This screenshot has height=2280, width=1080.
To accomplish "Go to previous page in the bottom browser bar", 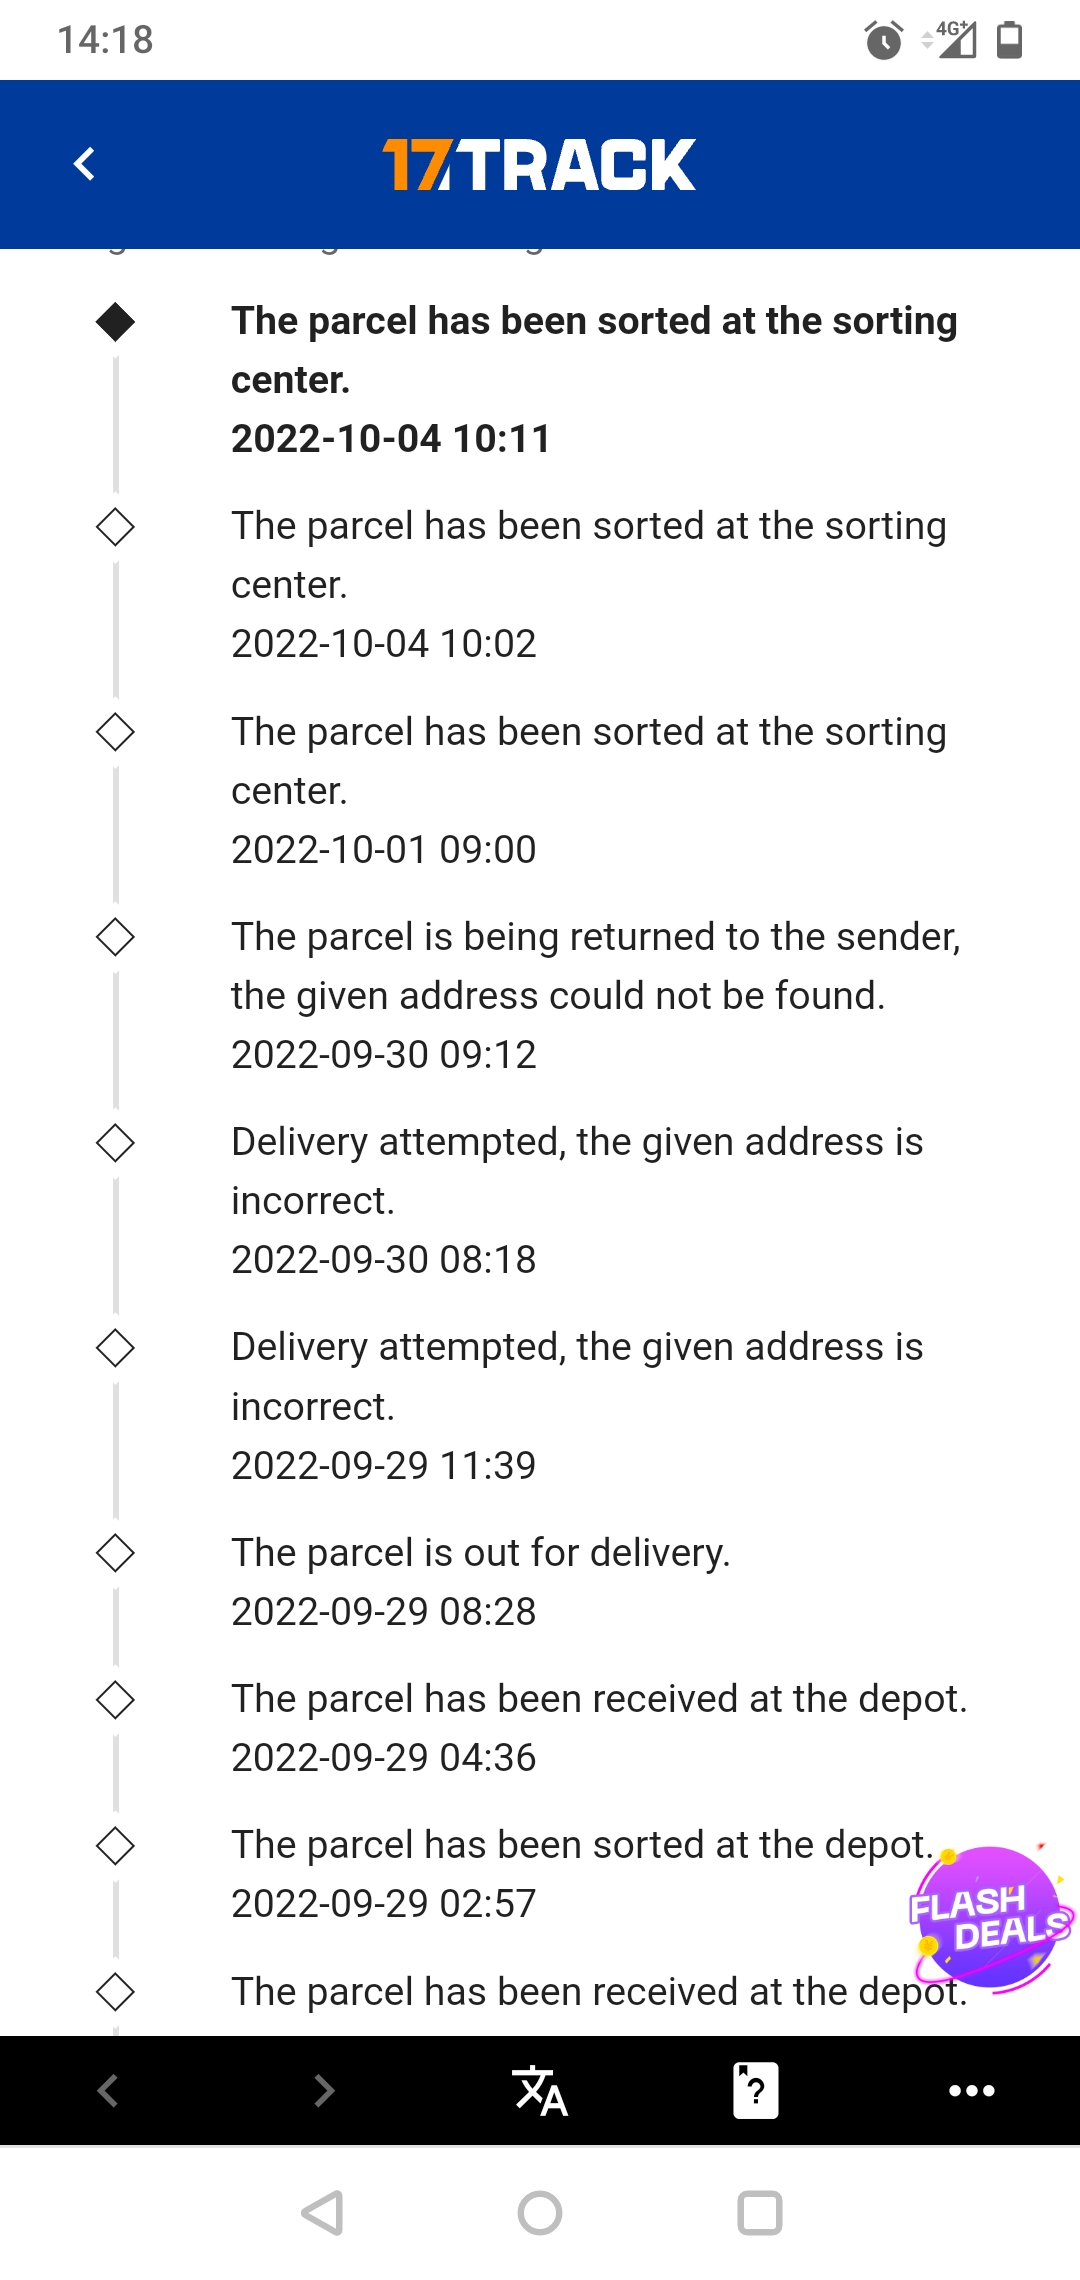I will [108, 2091].
